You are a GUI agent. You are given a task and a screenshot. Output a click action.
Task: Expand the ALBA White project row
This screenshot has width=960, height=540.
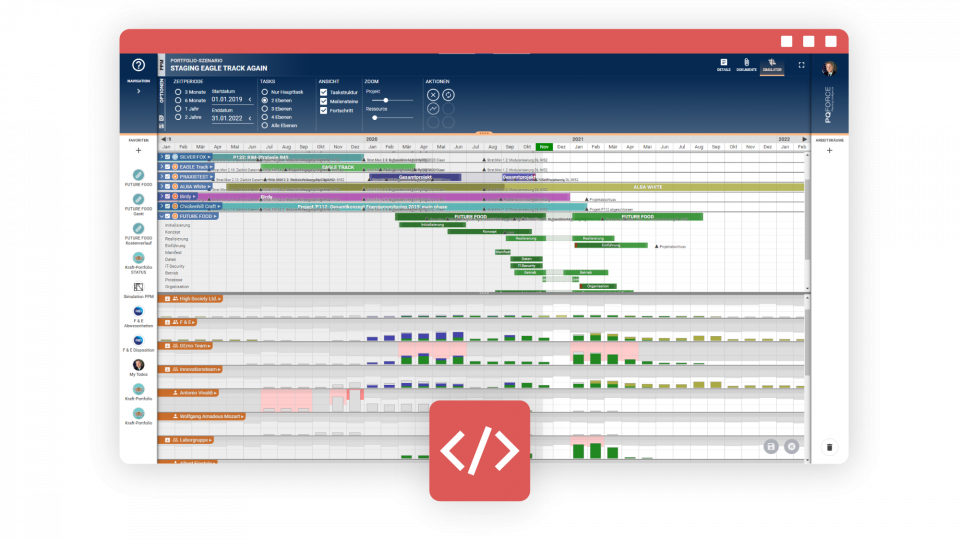click(162, 187)
